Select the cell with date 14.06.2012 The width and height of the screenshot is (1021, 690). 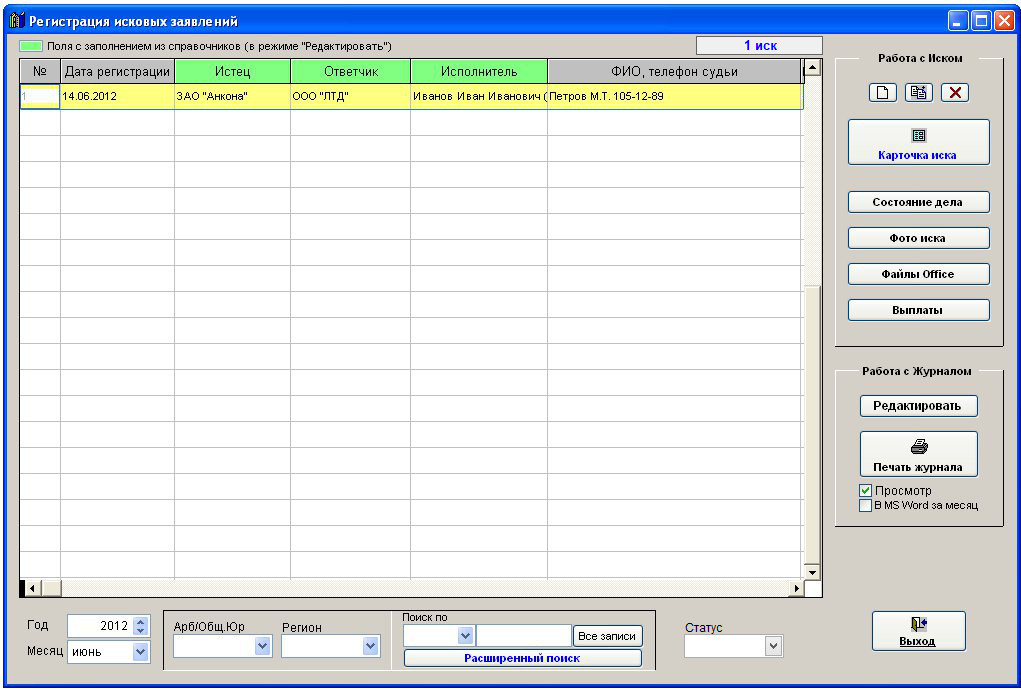(x=117, y=96)
